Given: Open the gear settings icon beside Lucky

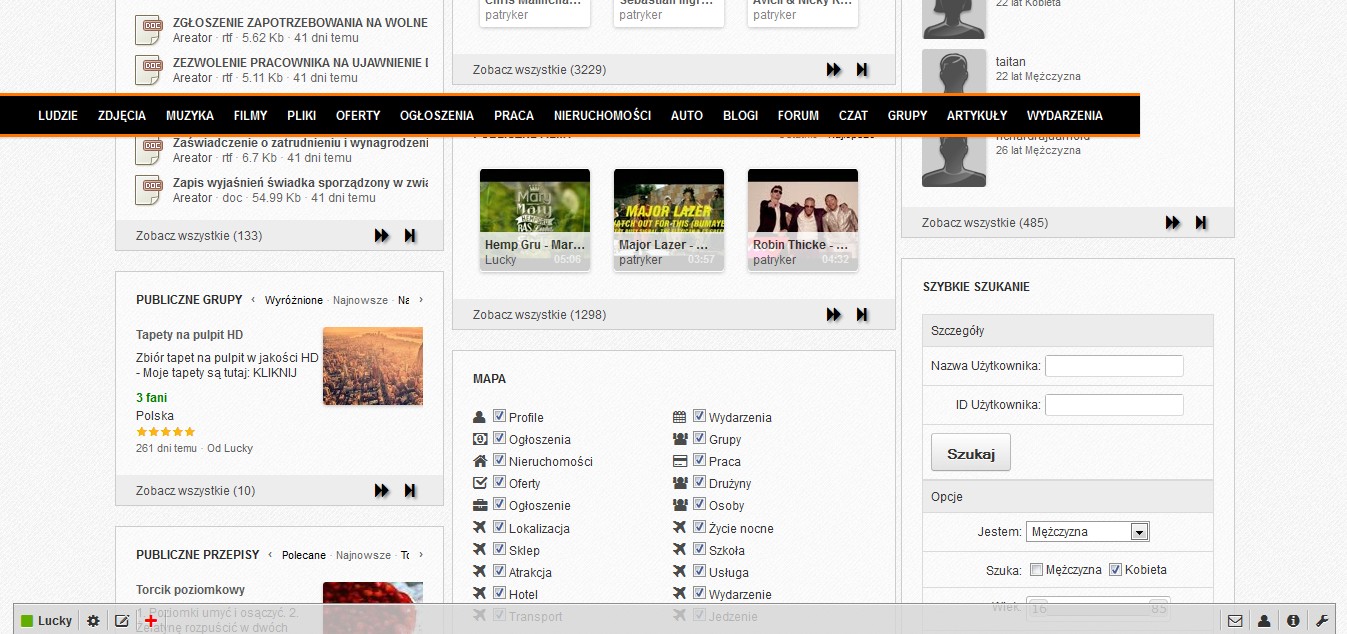Looking at the screenshot, I should coord(93,621).
